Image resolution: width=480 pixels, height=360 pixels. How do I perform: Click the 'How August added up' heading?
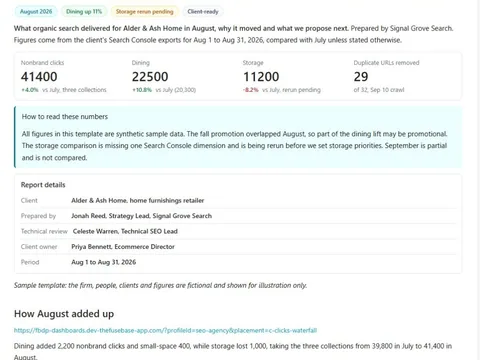(64, 314)
